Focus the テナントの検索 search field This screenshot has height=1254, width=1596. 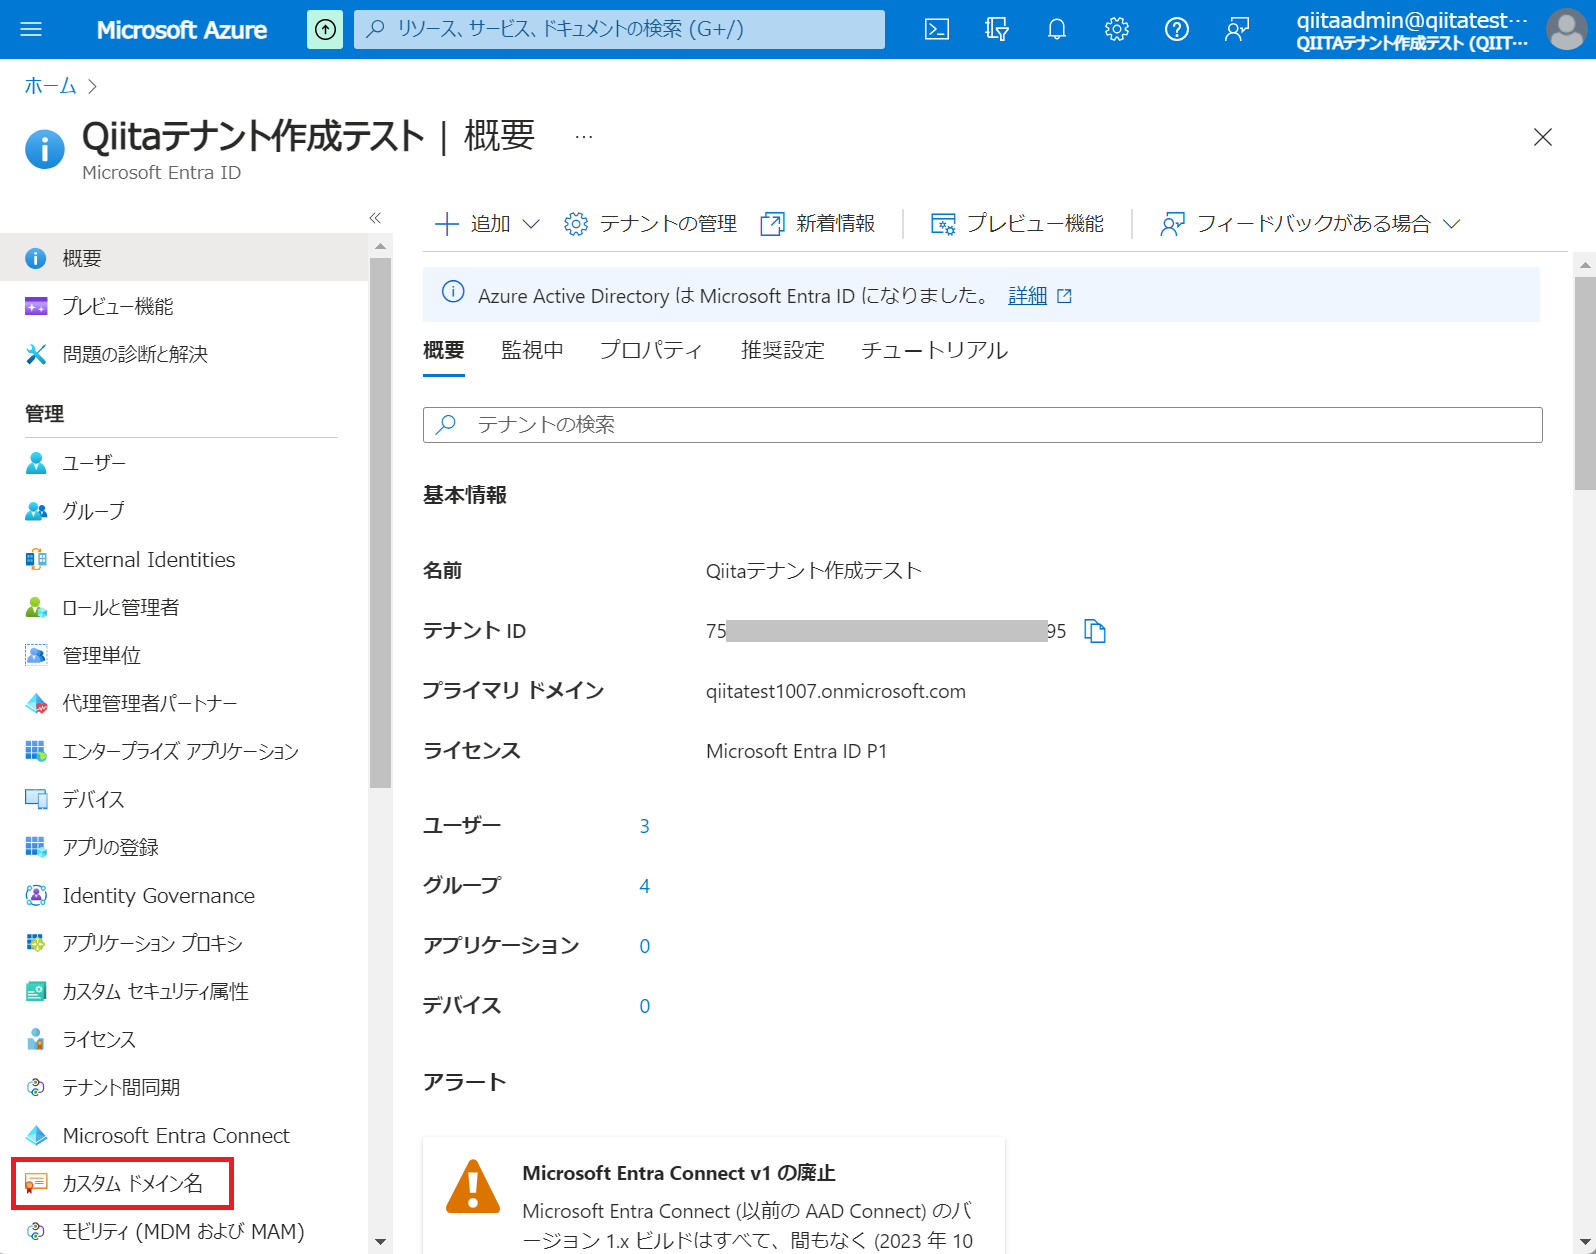pos(983,425)
